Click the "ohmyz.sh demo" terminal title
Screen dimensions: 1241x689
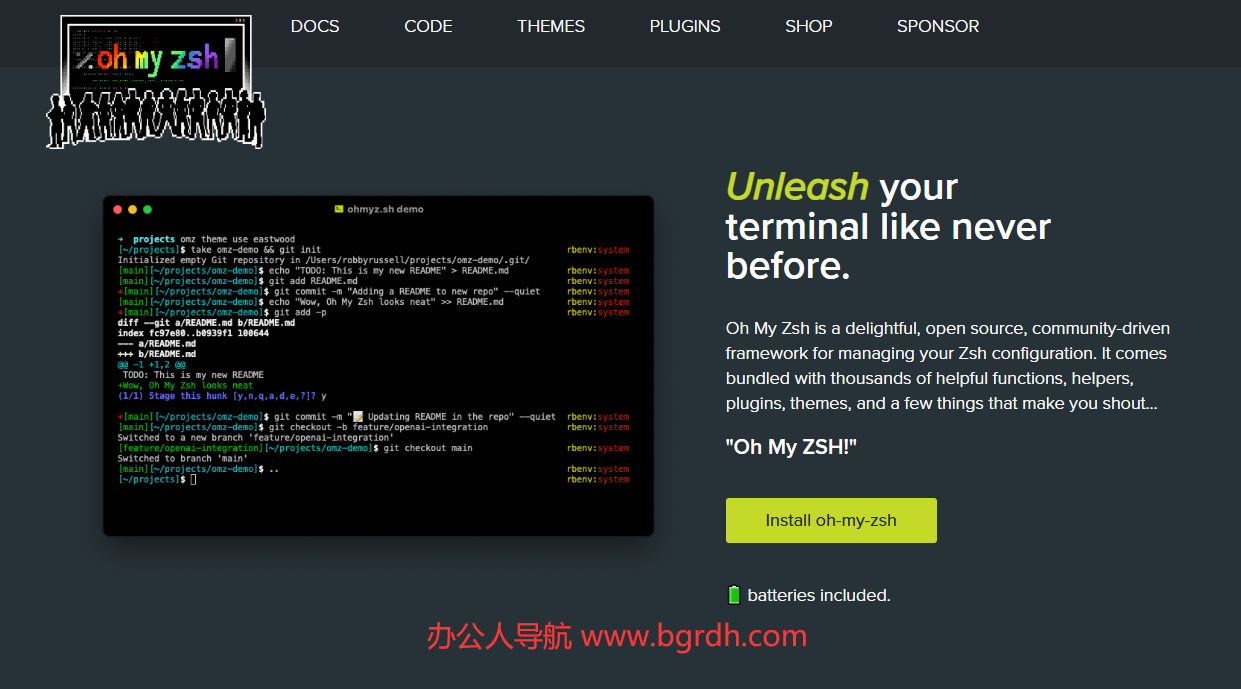point(386,209)
